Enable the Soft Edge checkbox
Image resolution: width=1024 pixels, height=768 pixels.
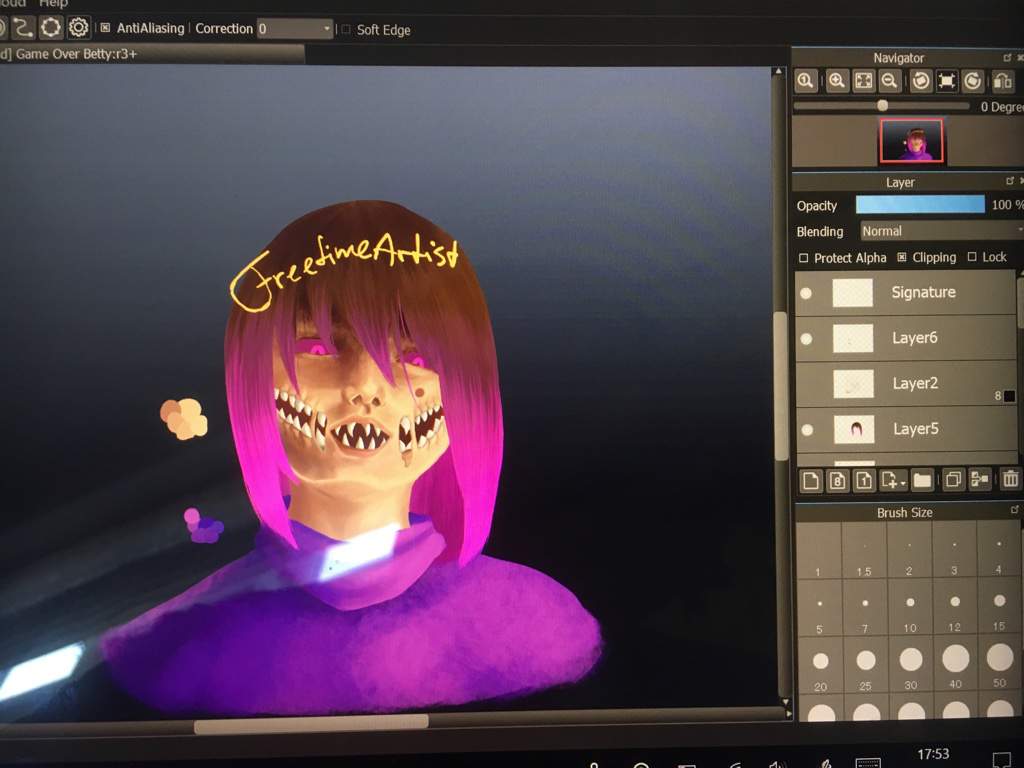pyautogui.click(x=346, y=29)
